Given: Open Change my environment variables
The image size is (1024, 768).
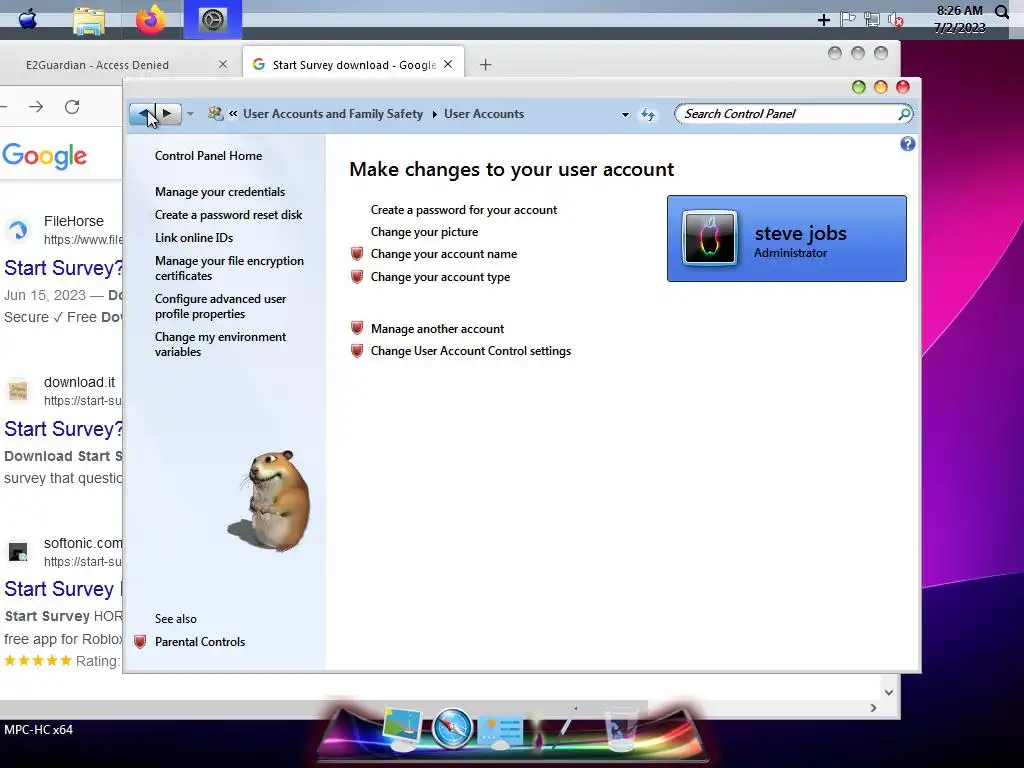Looking at the screenshot, I should coord(221,344).
